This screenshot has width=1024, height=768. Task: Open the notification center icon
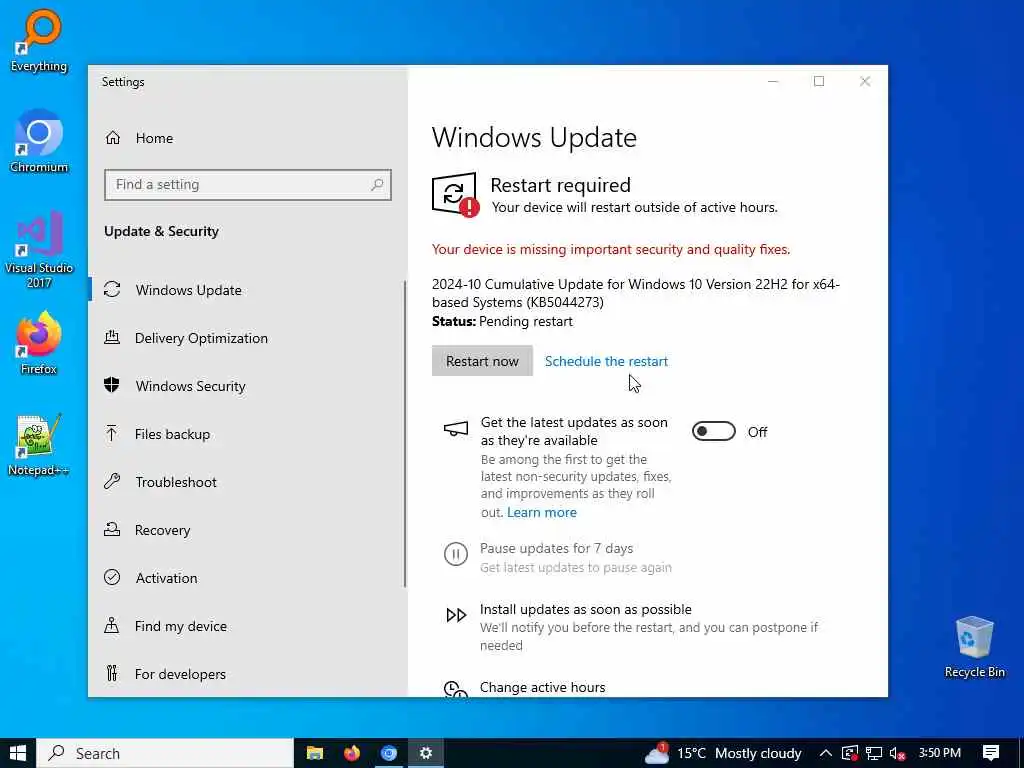[991, 753]
